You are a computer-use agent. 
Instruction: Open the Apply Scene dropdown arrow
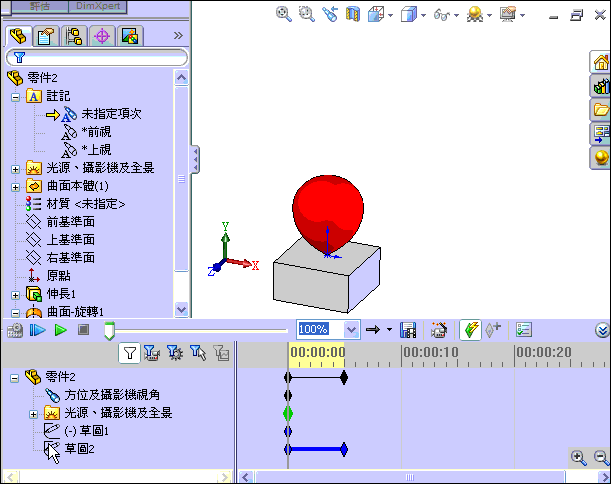pos(489,16)
